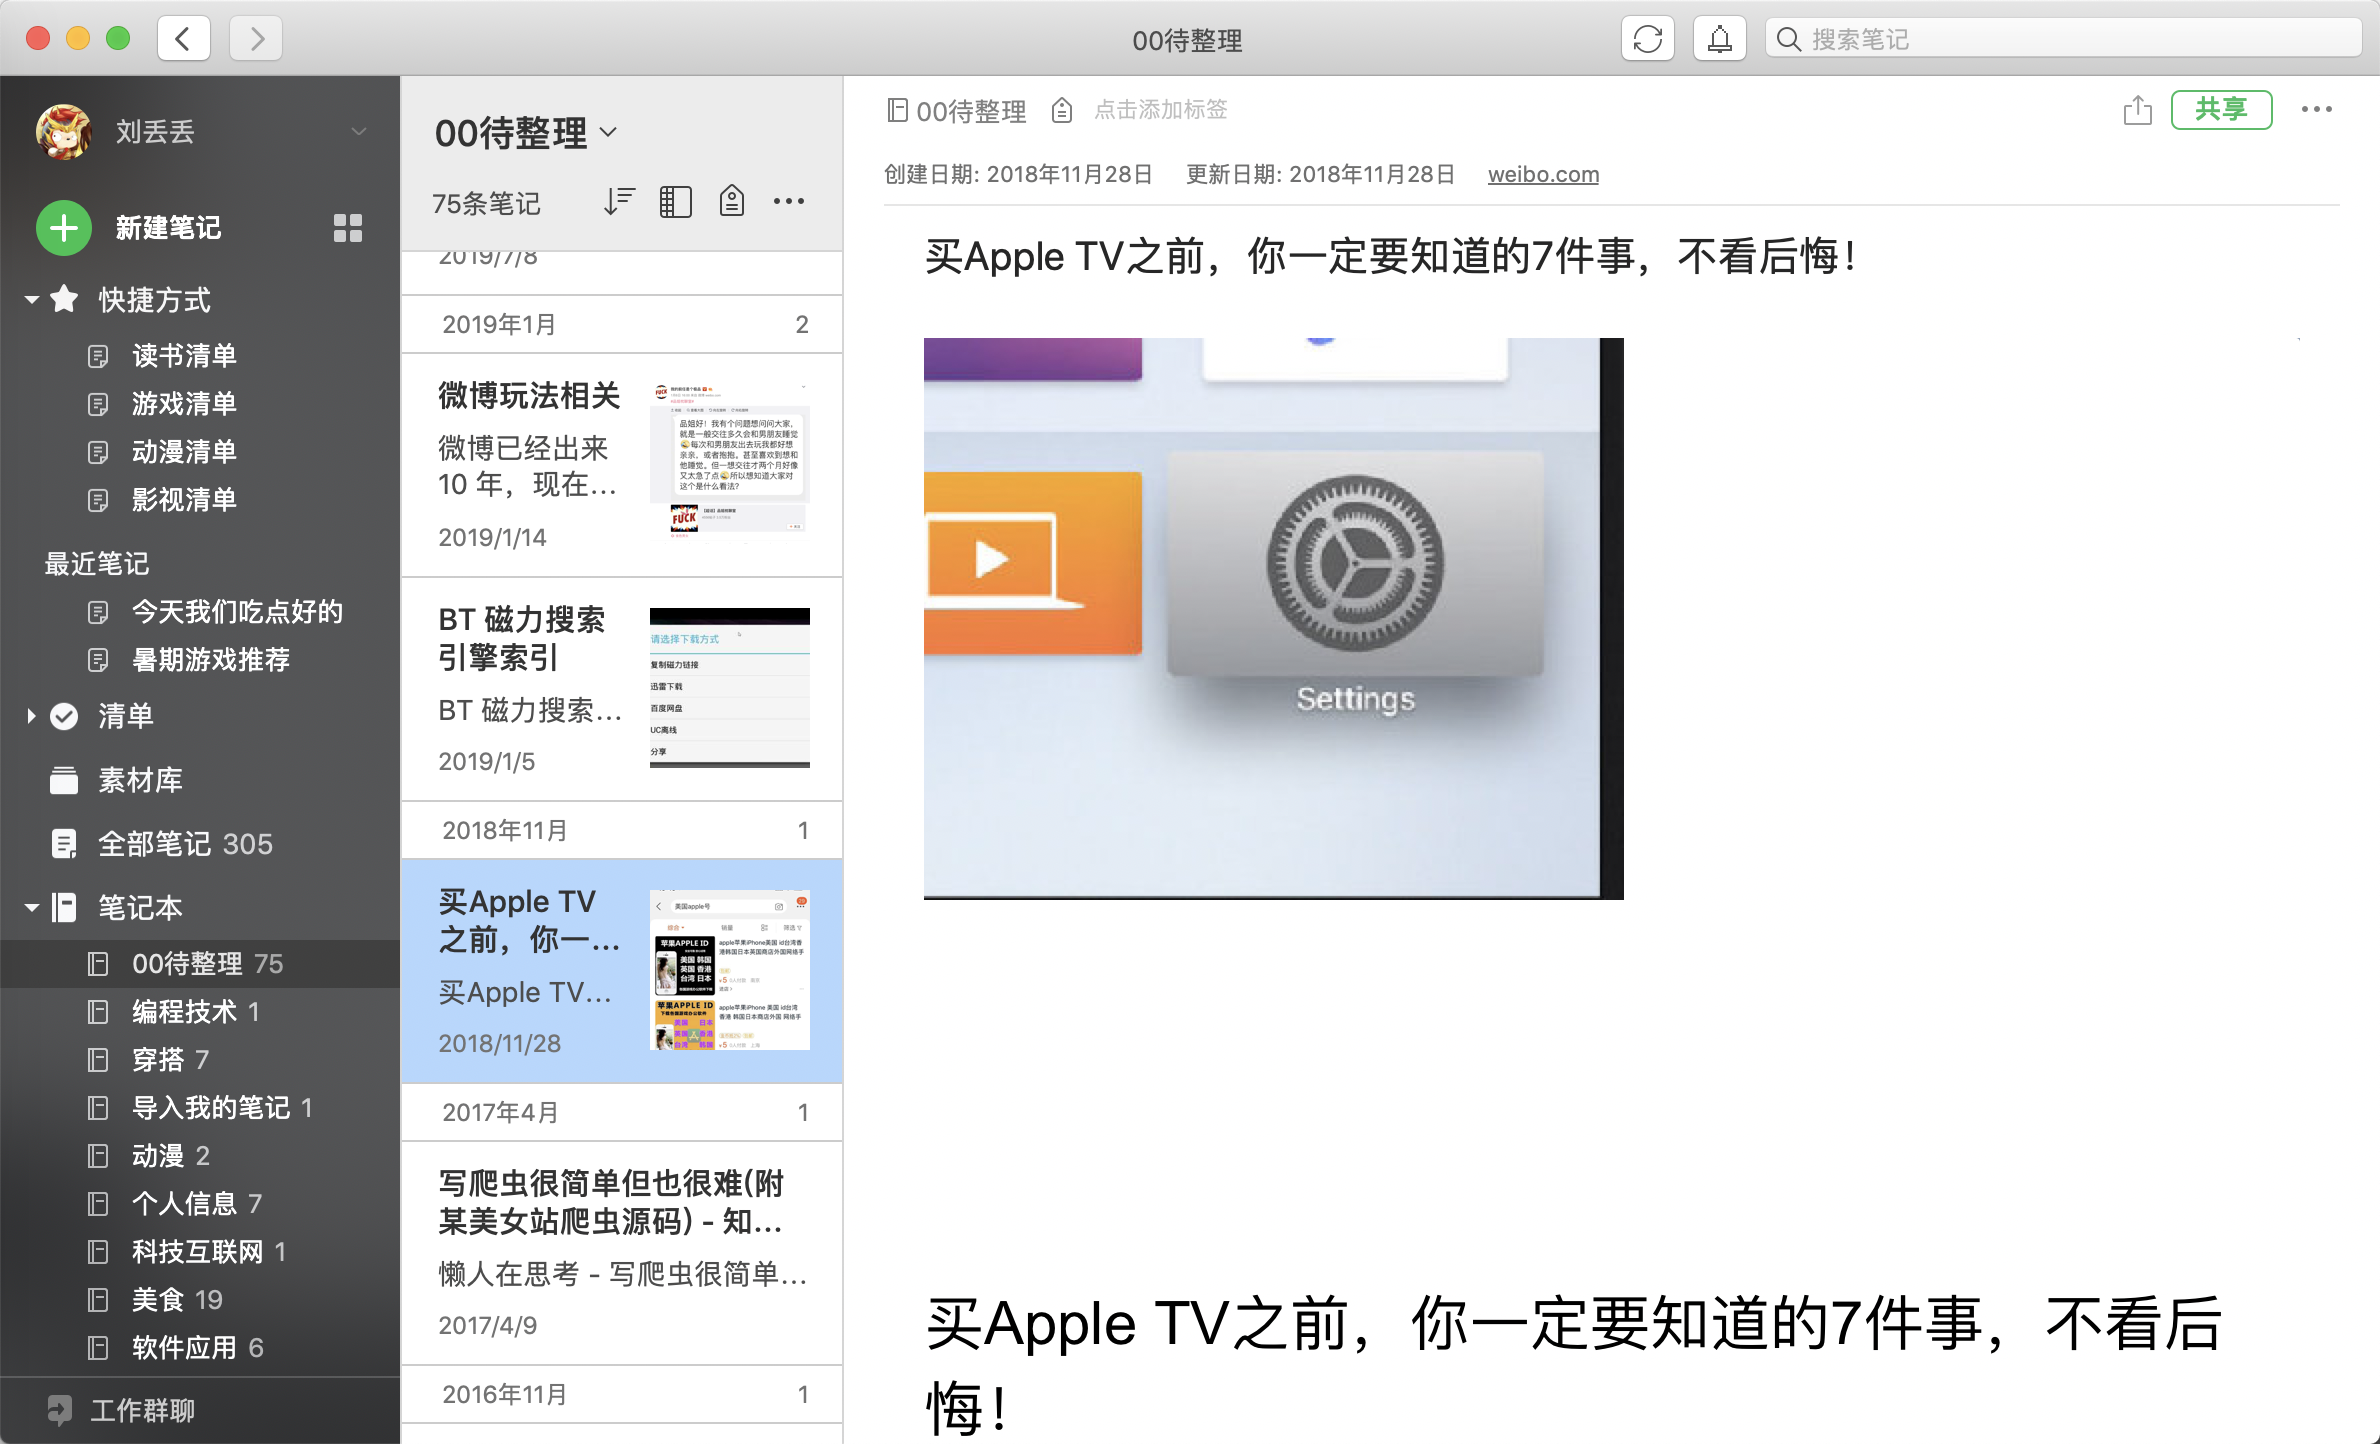The height and width of the screenshot is (1444, 2380).
Task: Click the 全部笔记 note icon
Action: pos(64,844)
